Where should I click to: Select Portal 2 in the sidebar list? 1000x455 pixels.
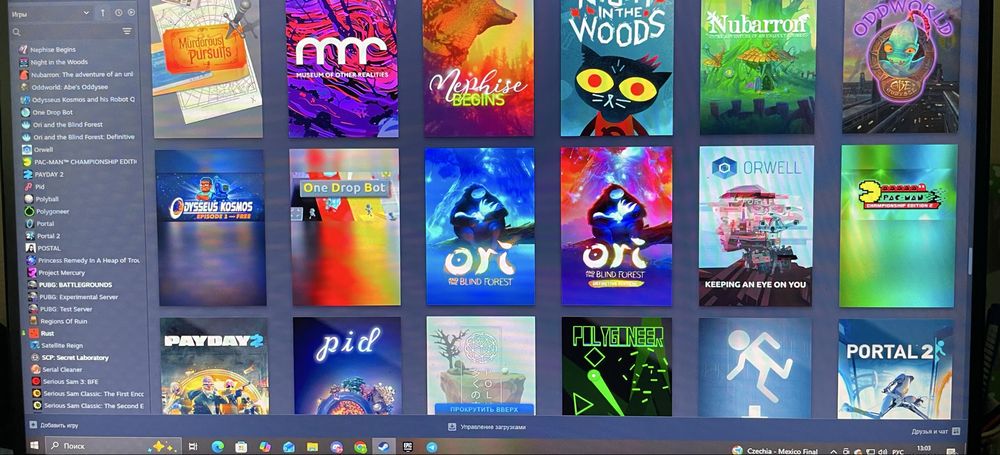pos(48,235)
